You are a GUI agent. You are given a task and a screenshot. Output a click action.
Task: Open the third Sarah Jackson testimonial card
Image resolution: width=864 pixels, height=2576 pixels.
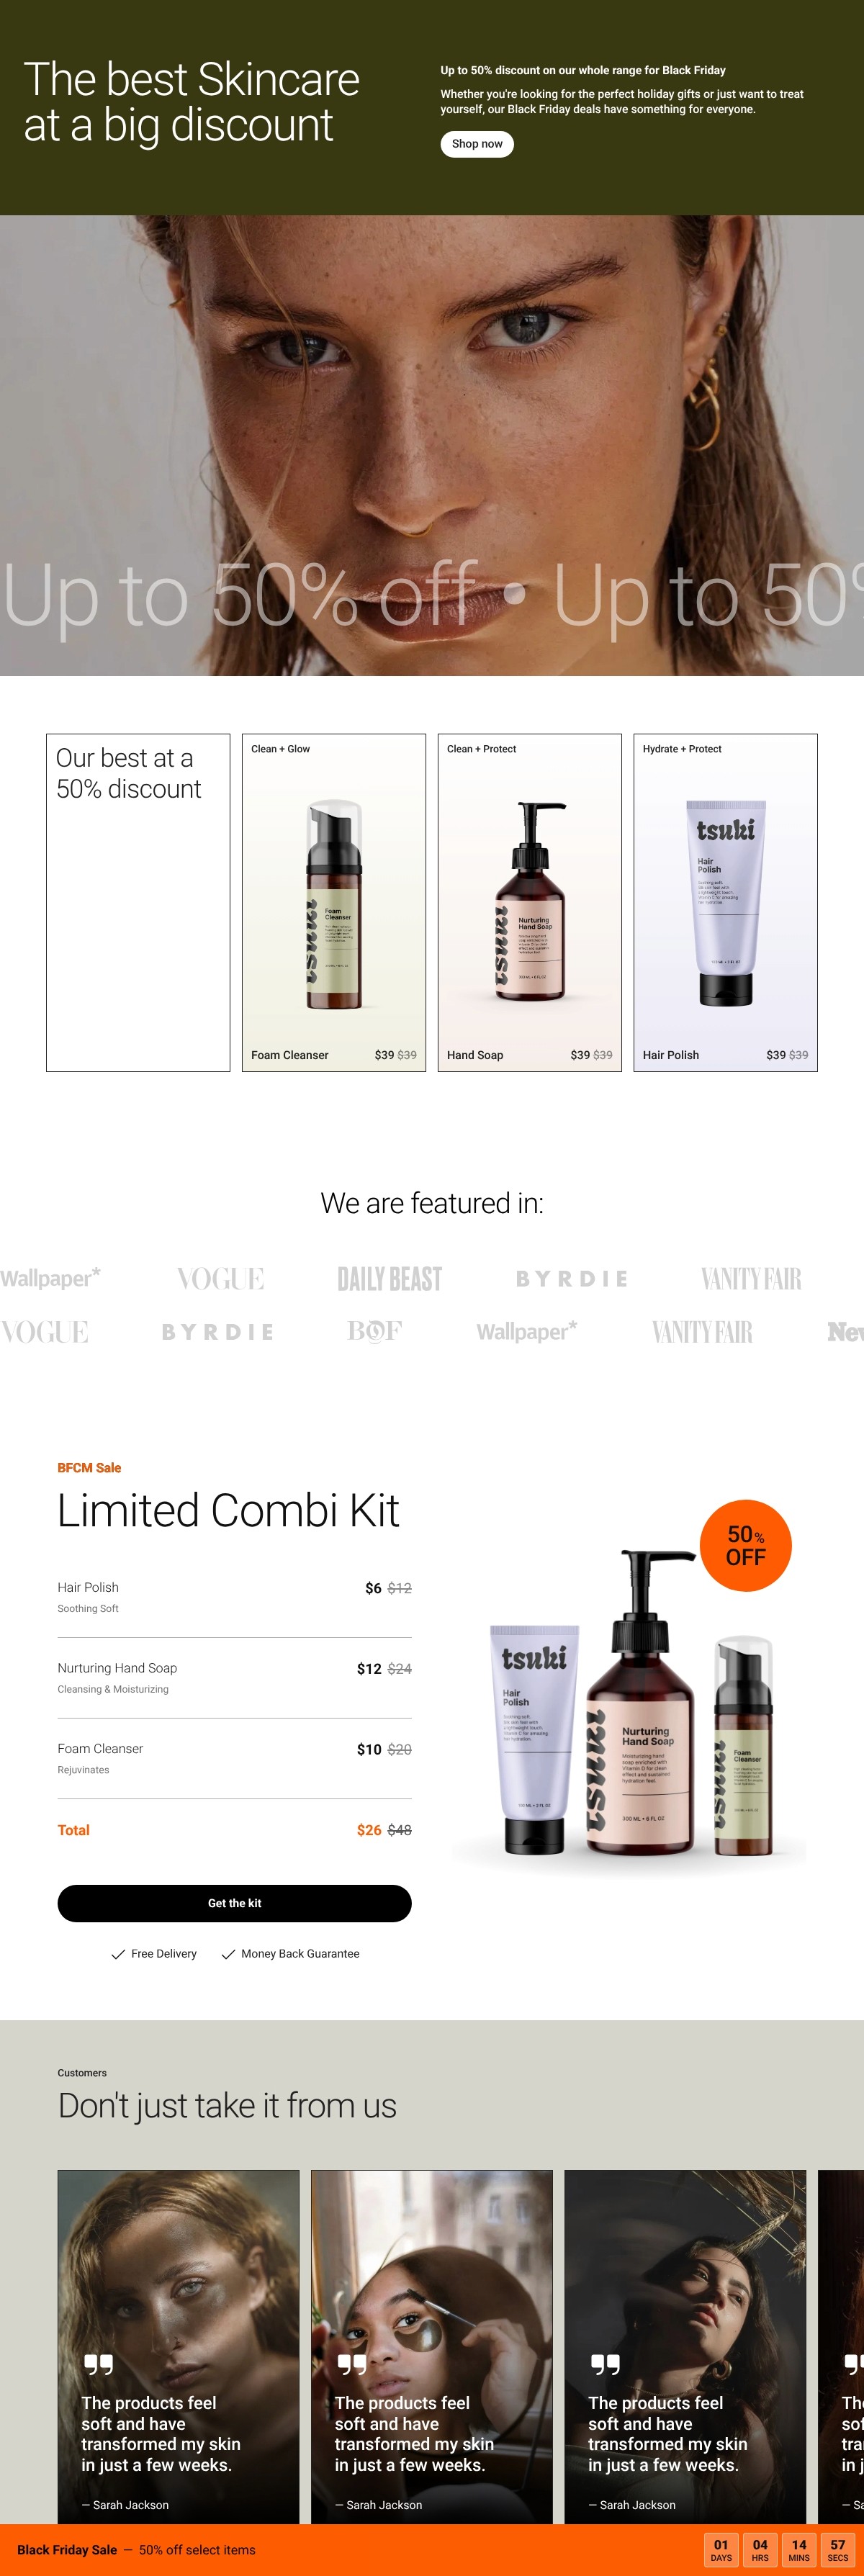click(685, 2346)
